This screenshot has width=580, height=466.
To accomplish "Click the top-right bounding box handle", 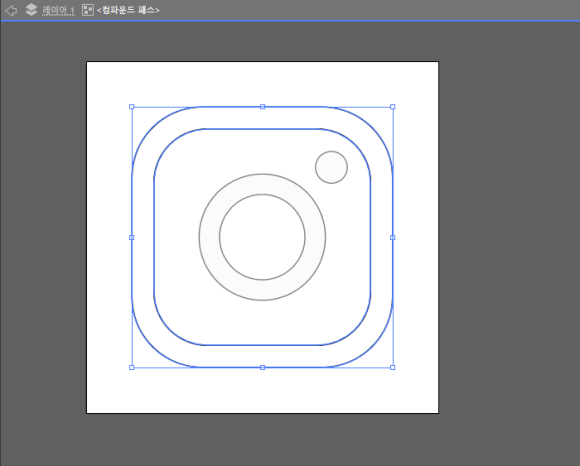I will pyautogui.click(x=393, y=107).
